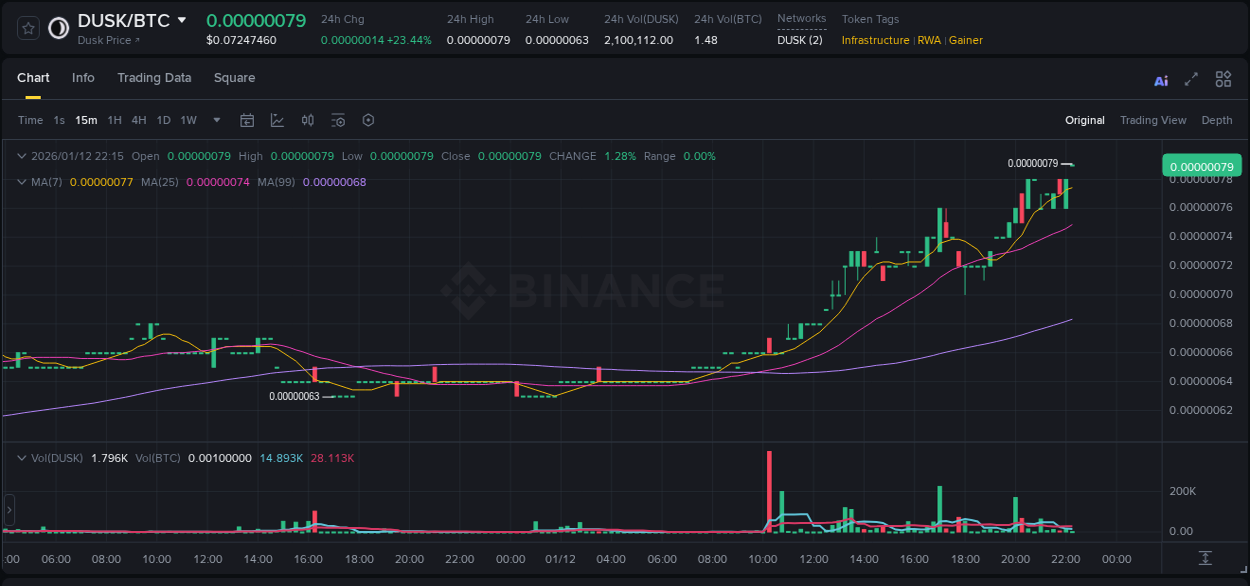Toggle the favorite star for DUSK/BTC
This screenshot has width=1250, height=586.
click(x=26, y=28)
